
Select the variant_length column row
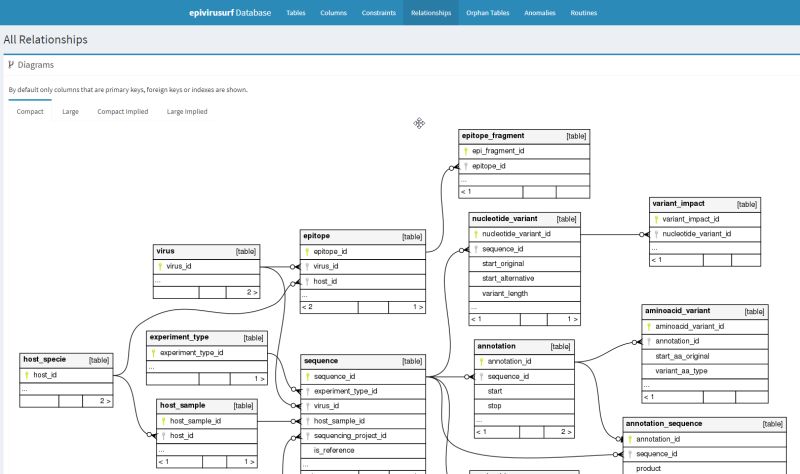(x=524, y=293)
